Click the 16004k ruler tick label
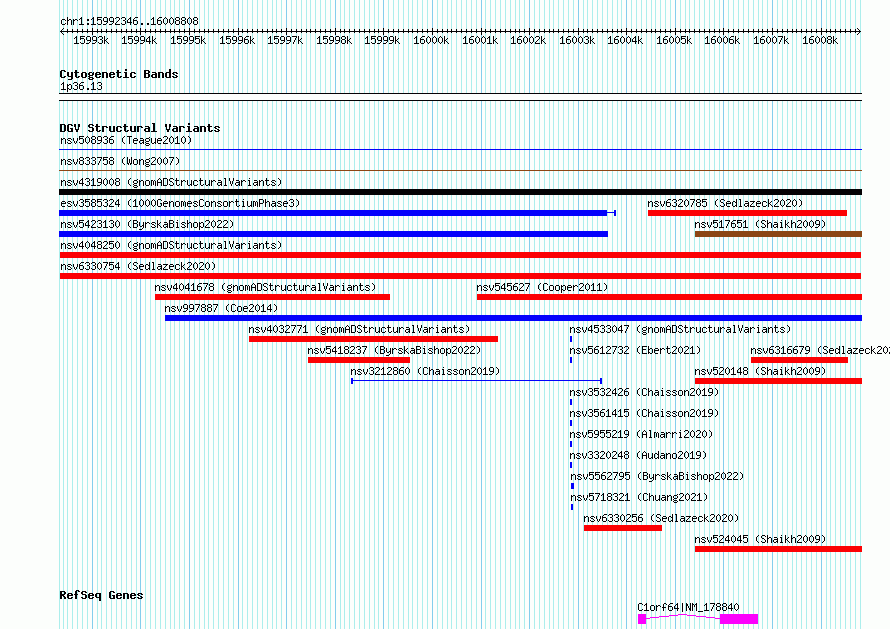Screen dimensions: 890x629 tap(625, 40)
